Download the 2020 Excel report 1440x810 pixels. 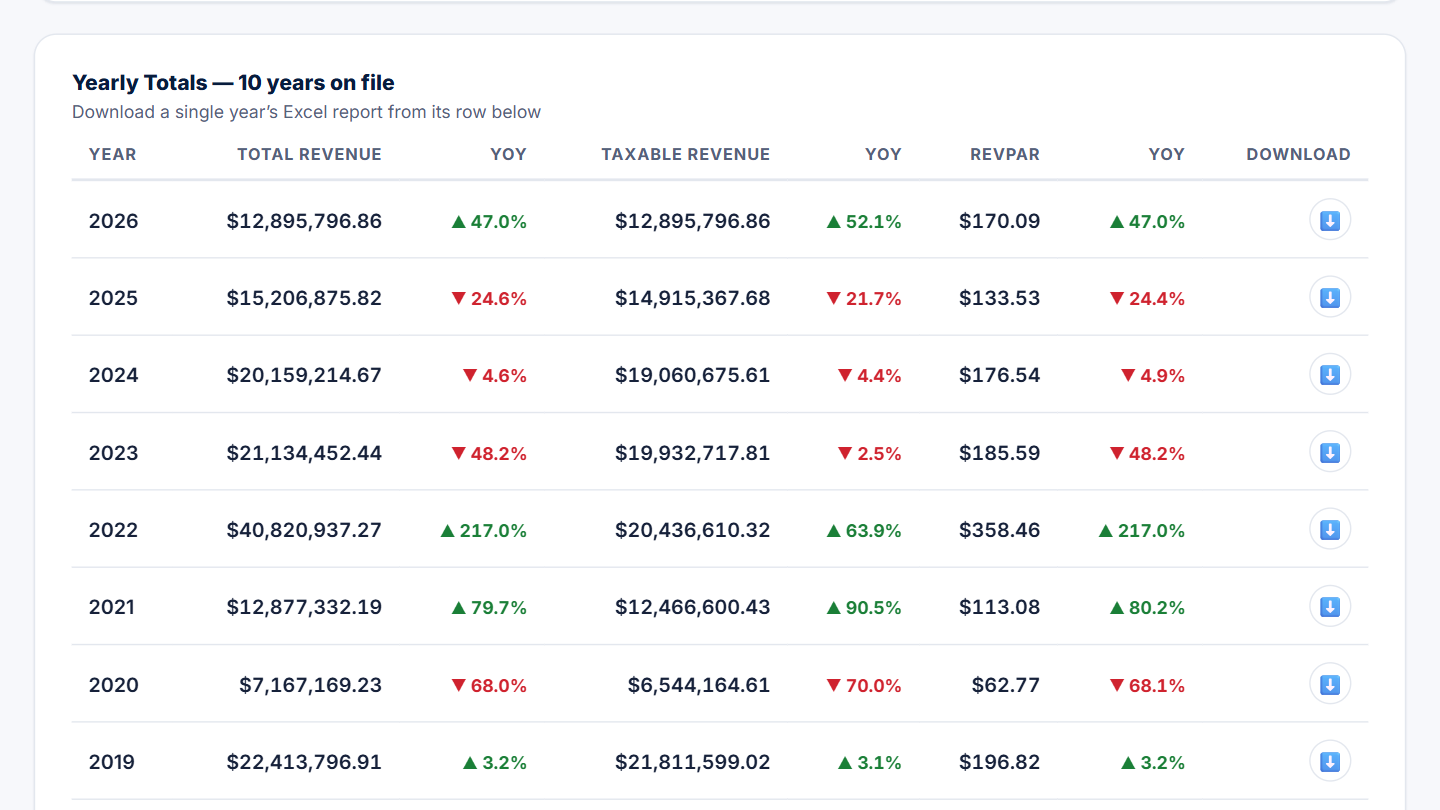point(1330,685)
